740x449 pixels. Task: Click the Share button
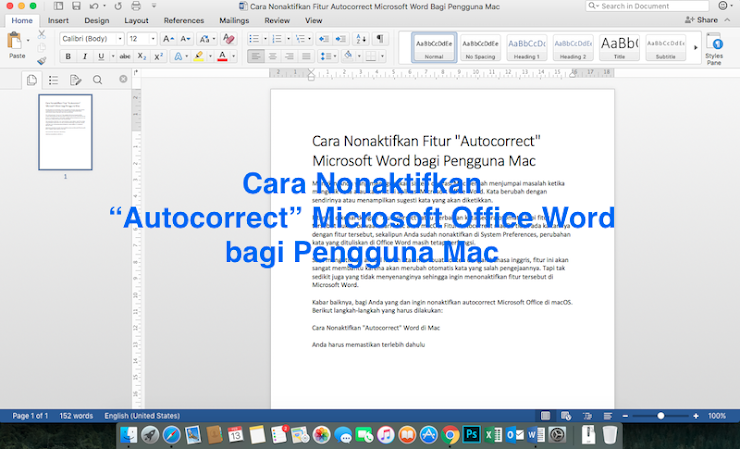(701, 20)
